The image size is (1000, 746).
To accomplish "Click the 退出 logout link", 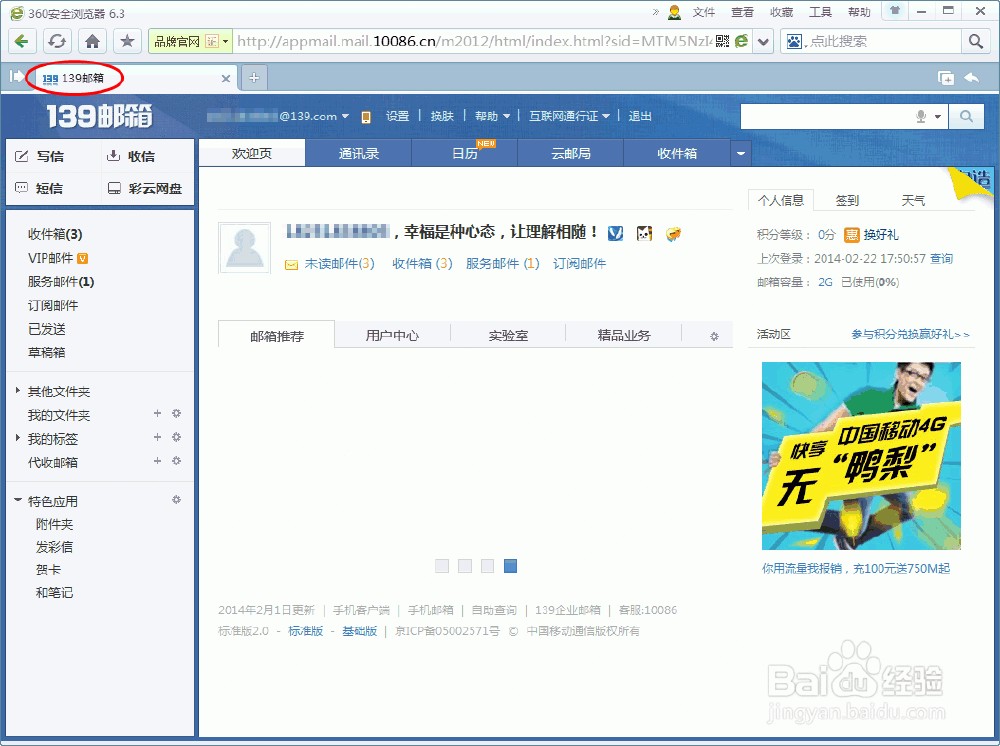I will [x=640, y=116].
